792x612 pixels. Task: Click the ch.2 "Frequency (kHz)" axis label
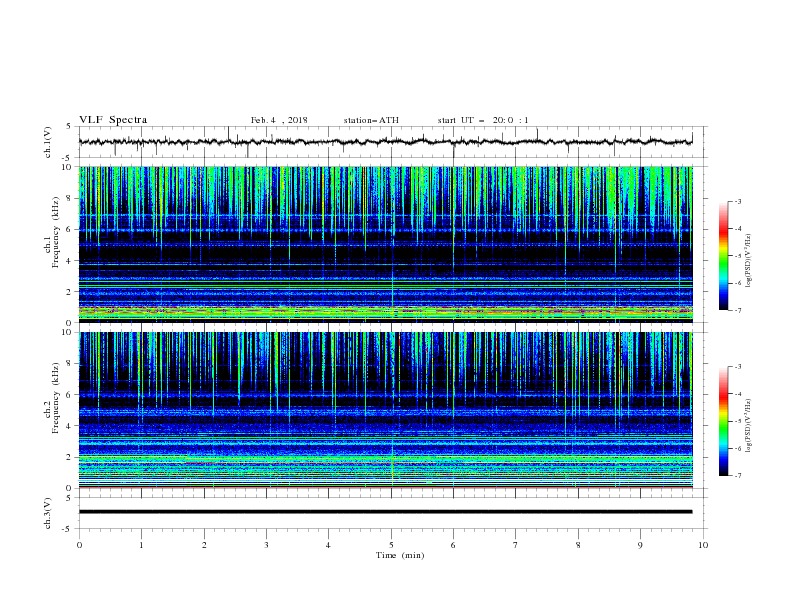[x=56, y=398]
